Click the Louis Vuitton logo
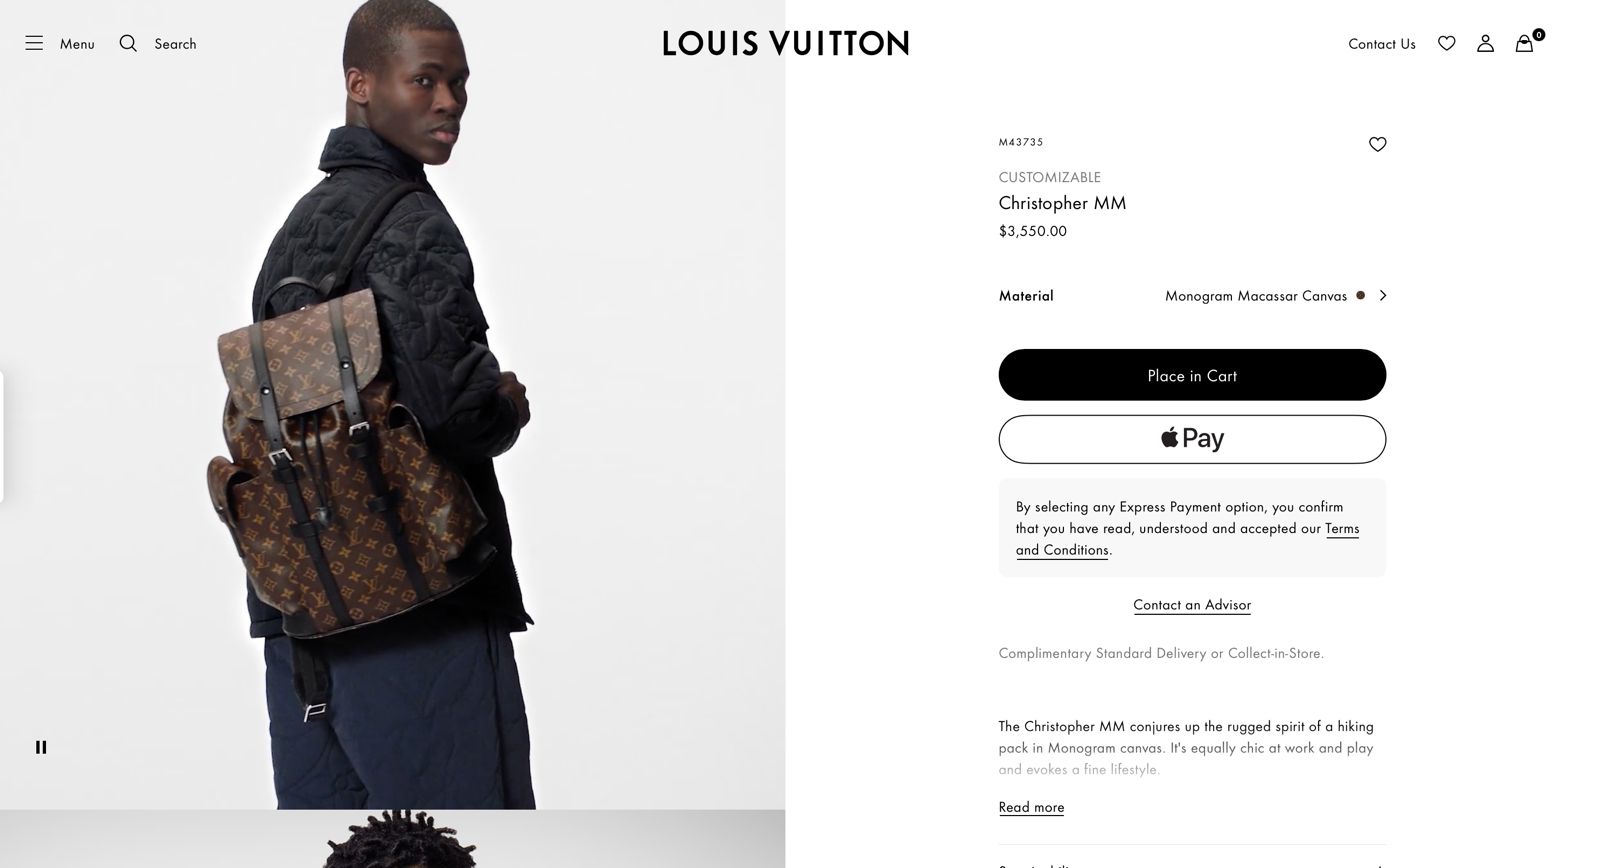The image size is (1600, 868). [785, 43]
